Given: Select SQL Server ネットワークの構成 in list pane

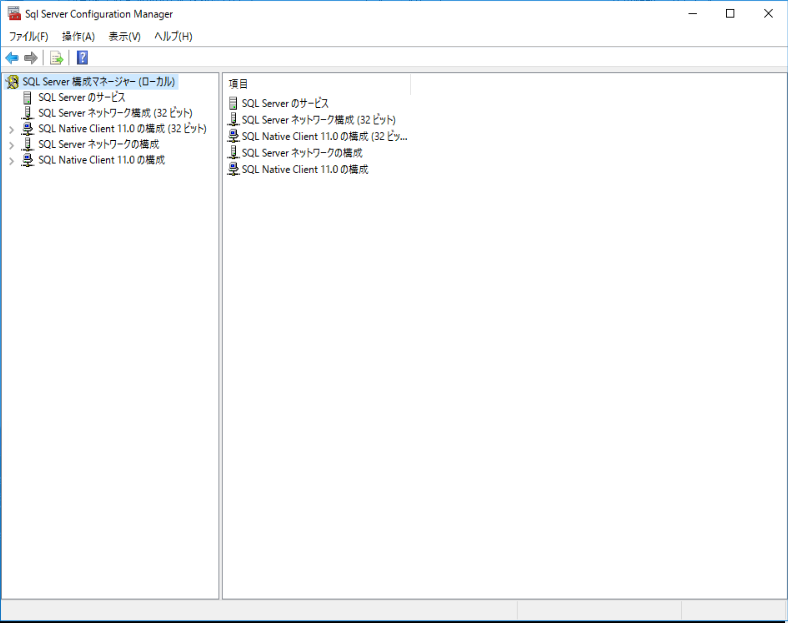Looking at the screenshot, I should pos(302,153).
